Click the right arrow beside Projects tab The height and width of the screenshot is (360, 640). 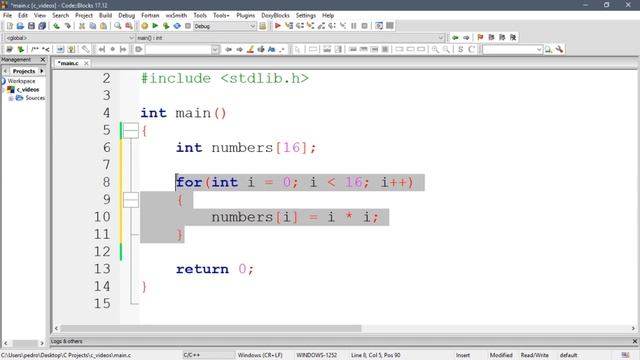[x=42, y=71]
